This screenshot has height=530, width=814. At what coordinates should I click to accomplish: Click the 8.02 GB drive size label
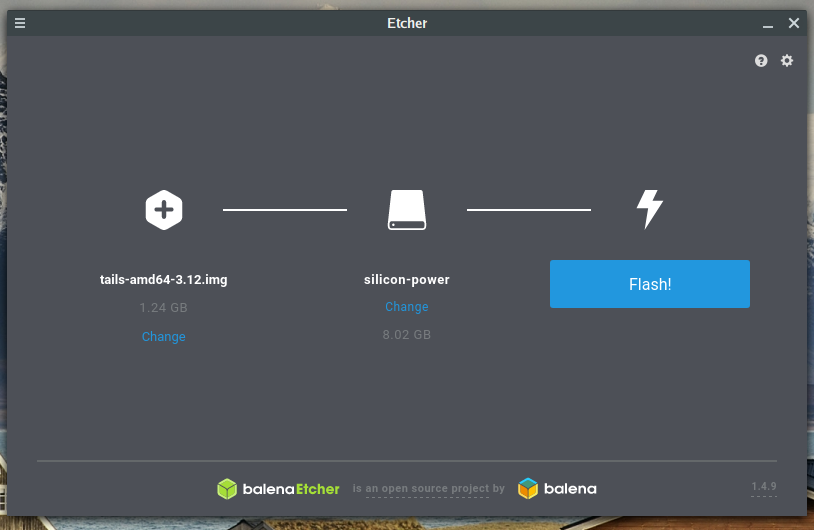point(407,335)
